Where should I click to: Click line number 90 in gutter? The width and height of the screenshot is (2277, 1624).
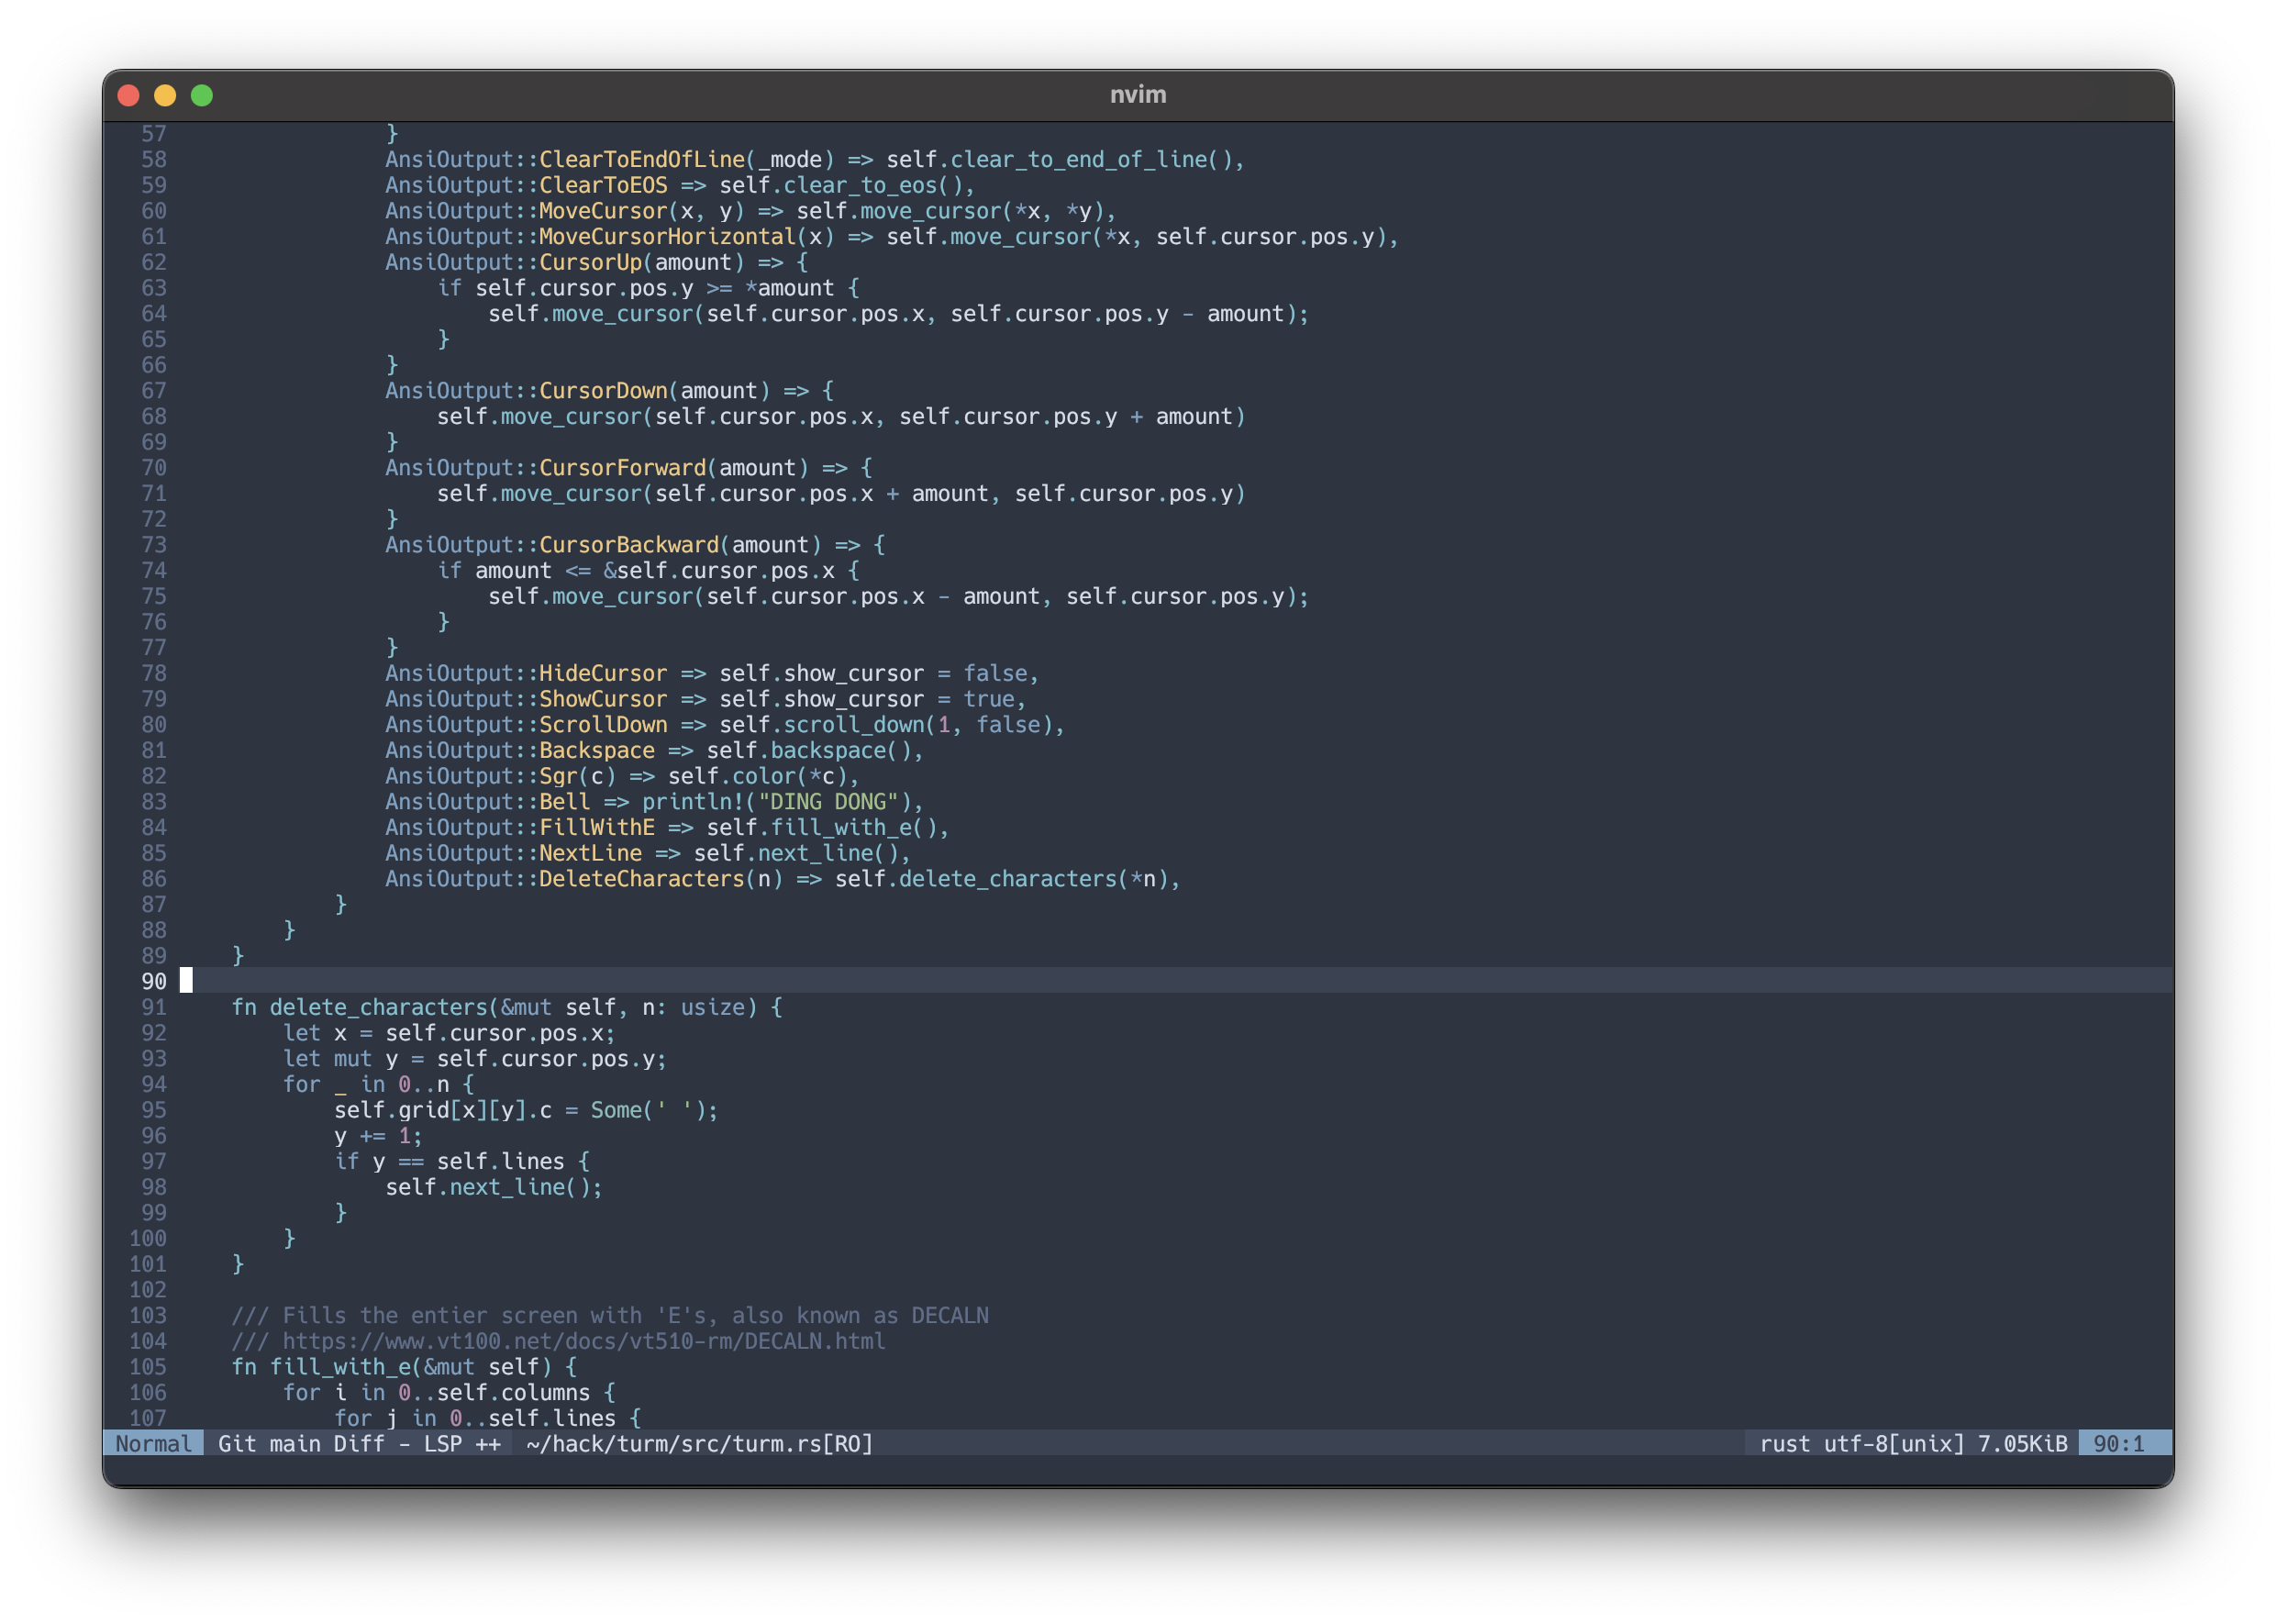[x=153, y=981]
